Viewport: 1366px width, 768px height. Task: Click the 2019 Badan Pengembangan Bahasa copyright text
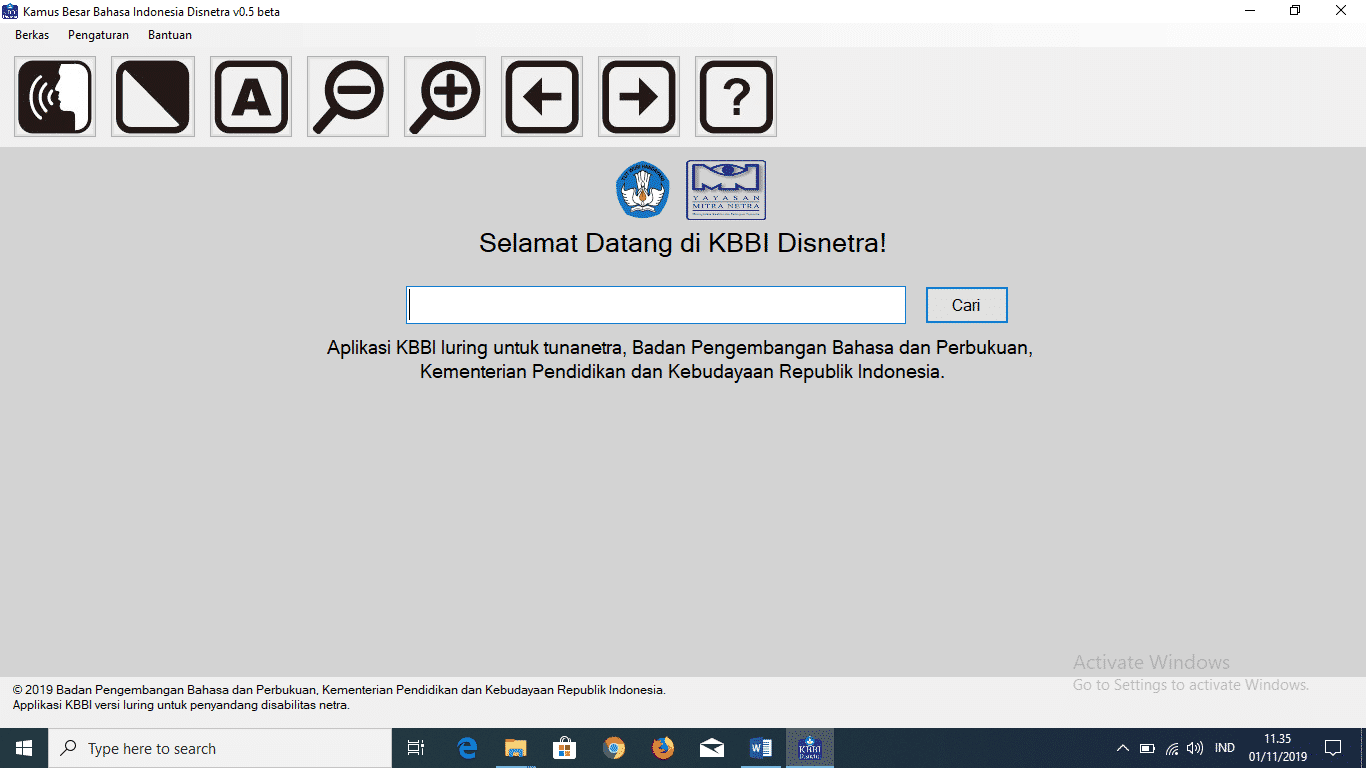tap(339, 690)
